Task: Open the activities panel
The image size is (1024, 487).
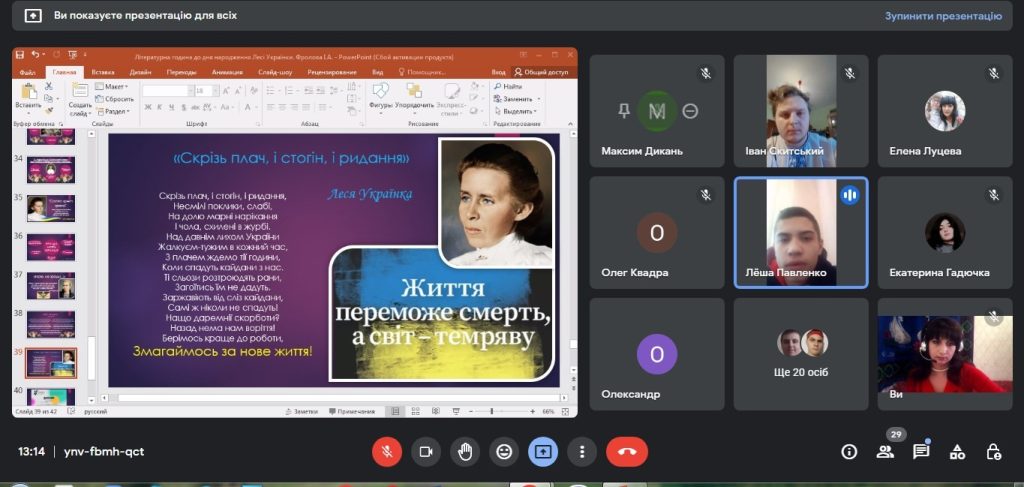Action: click(x=957, y=452)
